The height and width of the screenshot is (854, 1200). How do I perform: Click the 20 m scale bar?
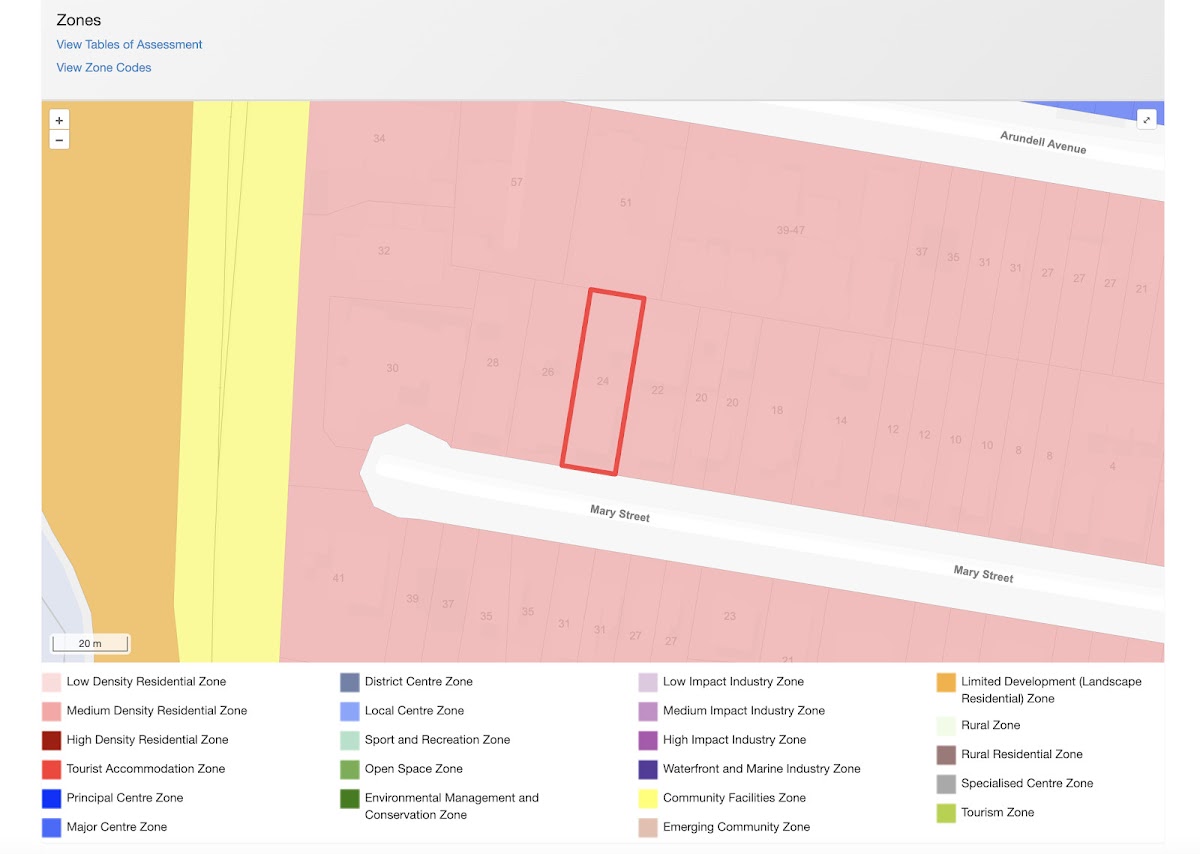tap(90, 643)
